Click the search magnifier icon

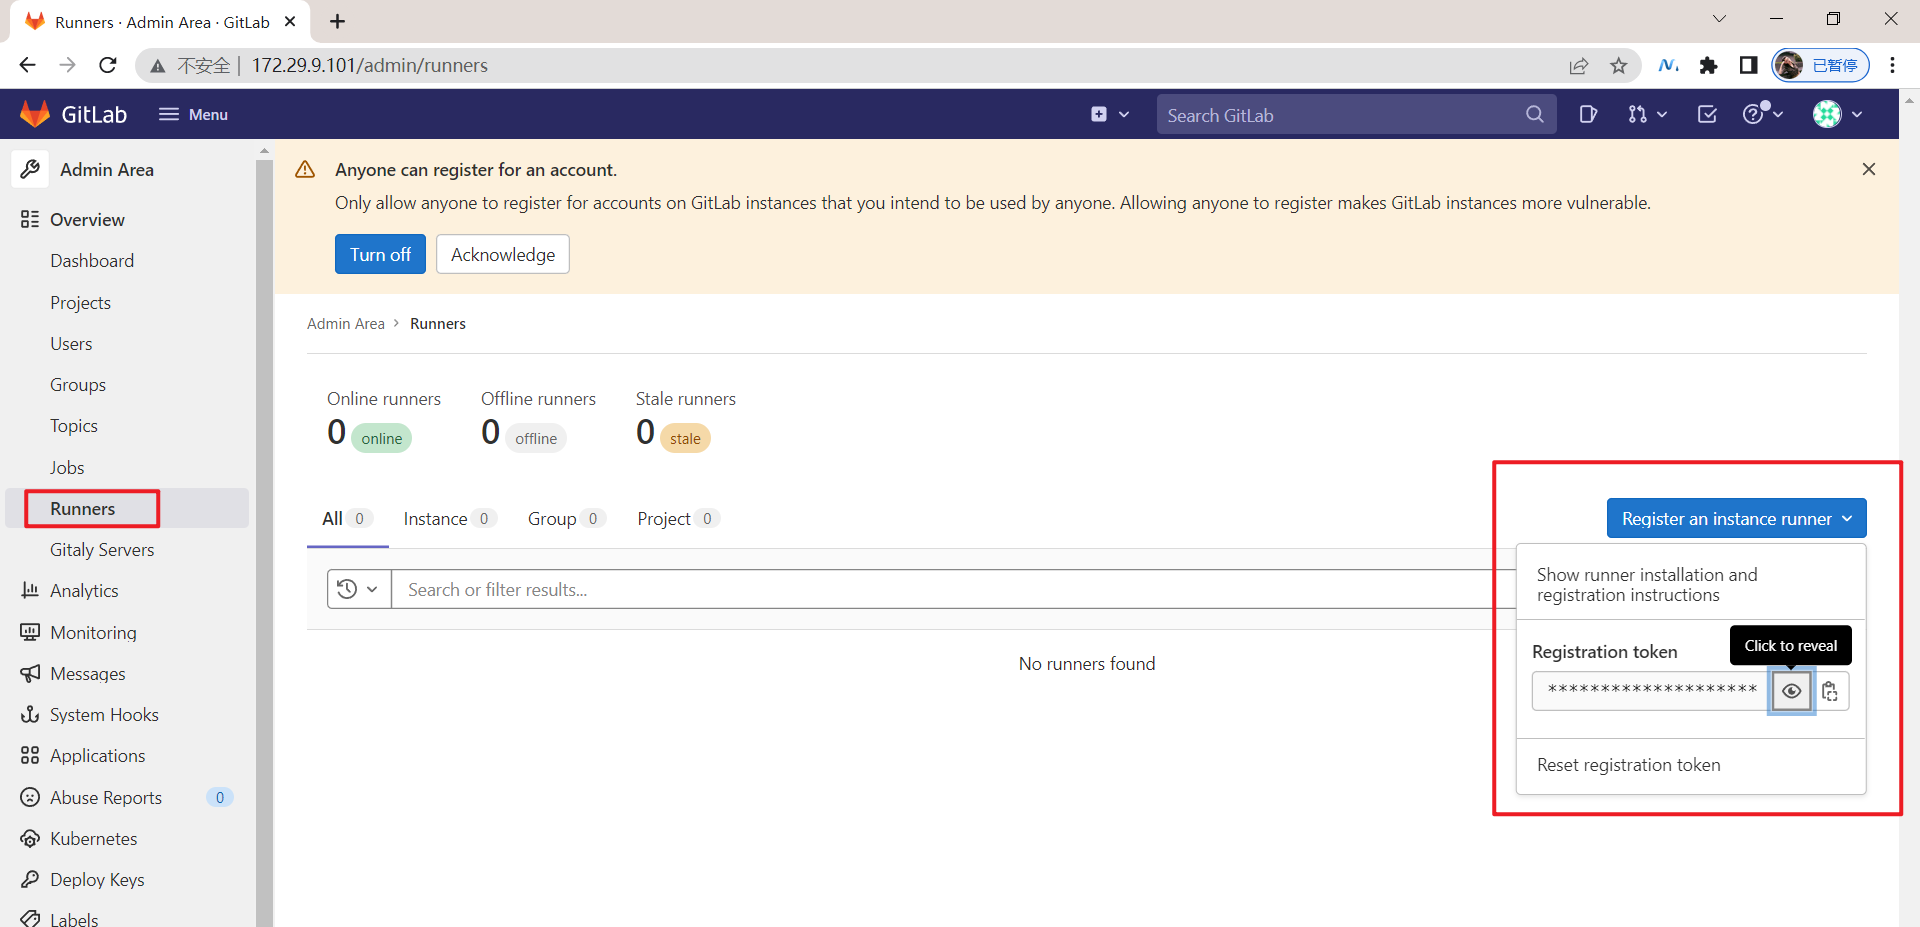1534,114
